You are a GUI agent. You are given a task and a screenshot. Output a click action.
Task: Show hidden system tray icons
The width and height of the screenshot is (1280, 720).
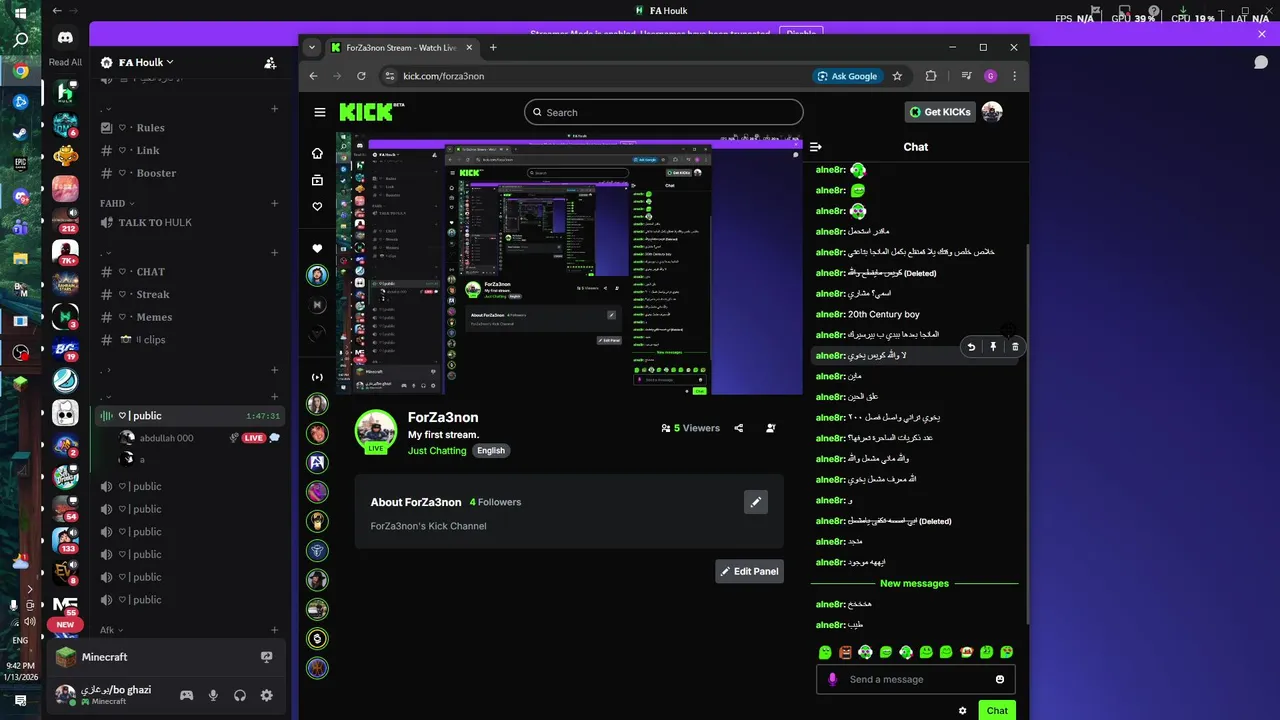click(29, 589)
